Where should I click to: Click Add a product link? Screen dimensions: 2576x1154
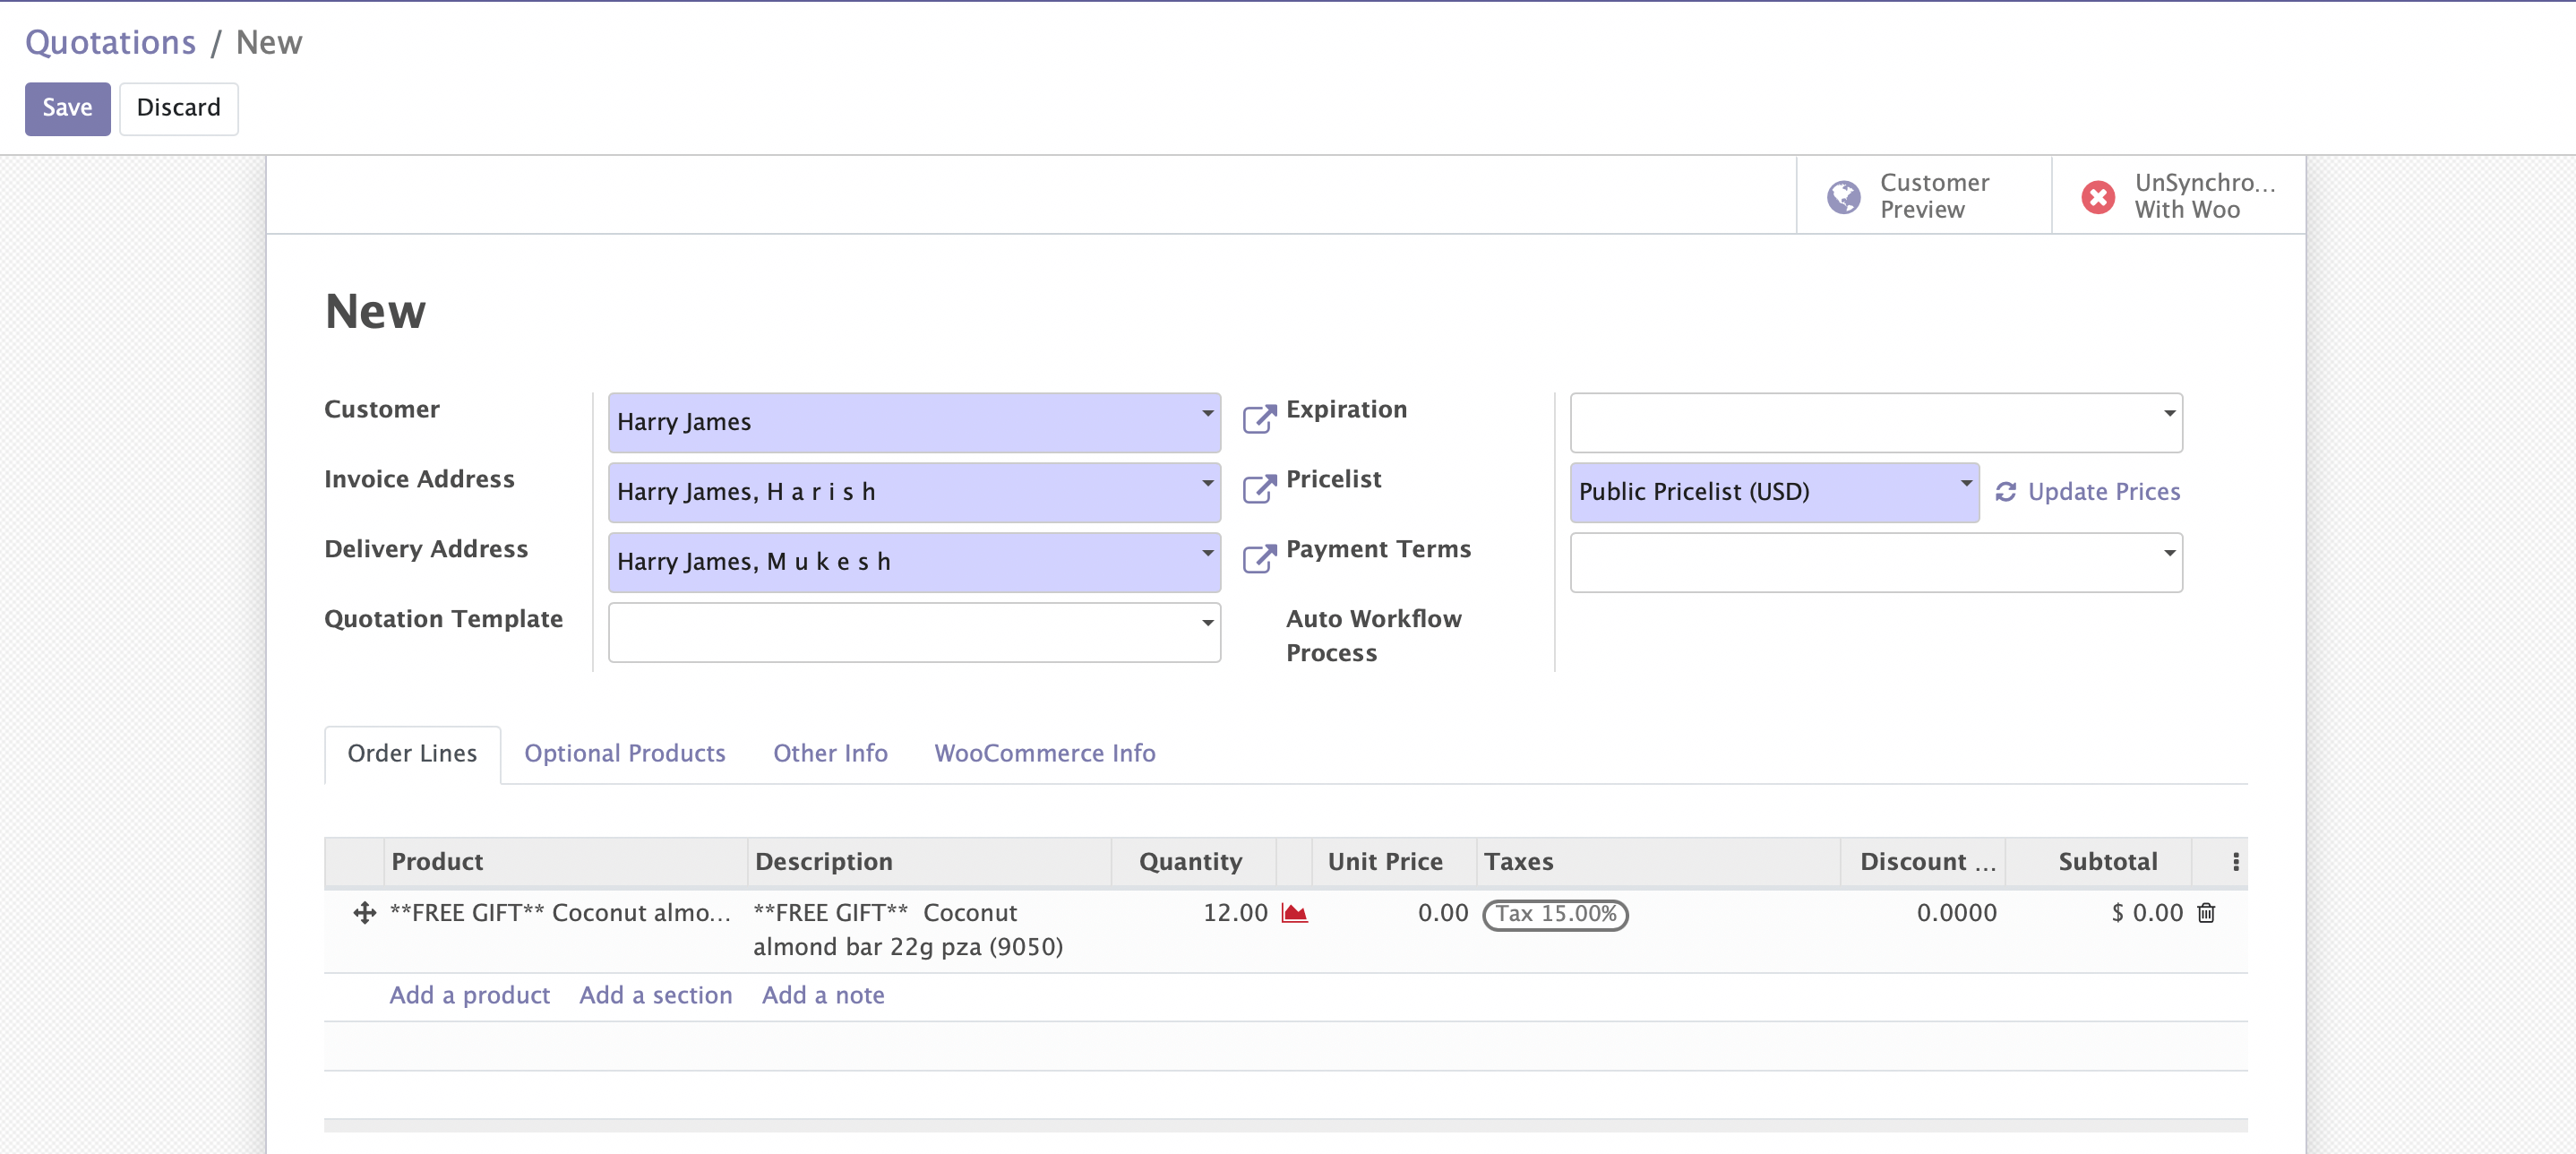tap(469, 995)
